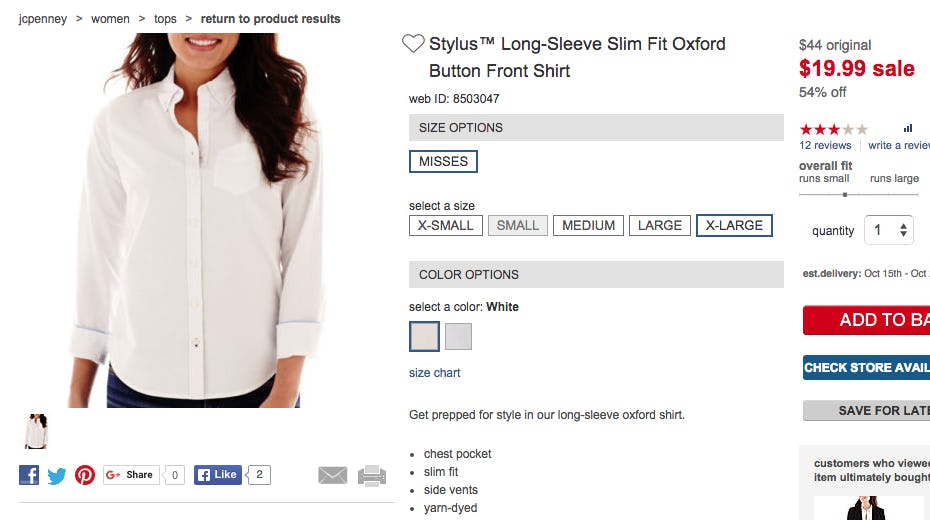Open the size chart link
The width and height of the screenshot is (930, 520).
[435, 373]
